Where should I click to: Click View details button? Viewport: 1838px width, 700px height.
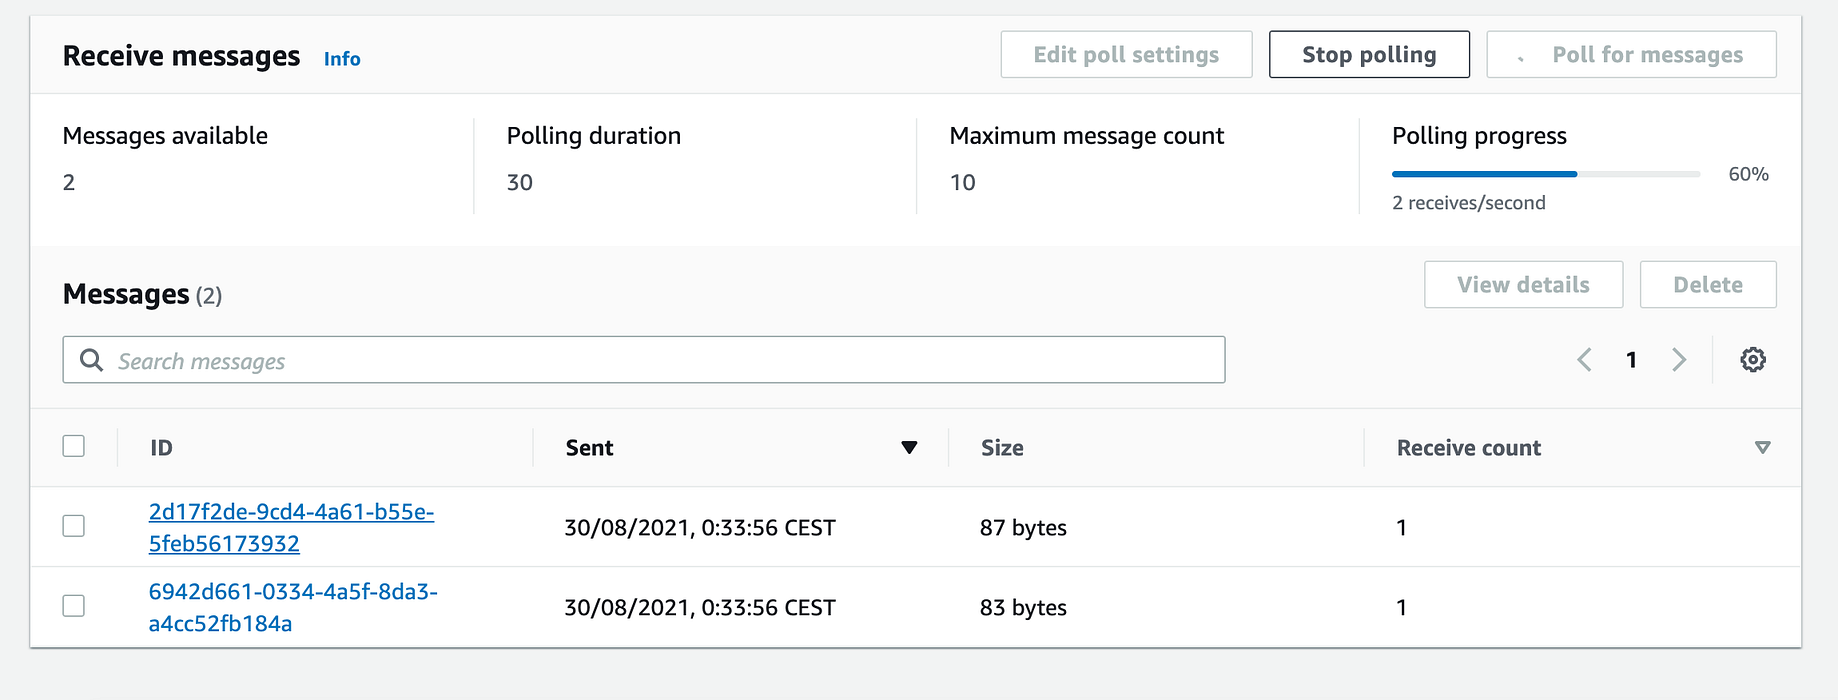[1523, 285]
